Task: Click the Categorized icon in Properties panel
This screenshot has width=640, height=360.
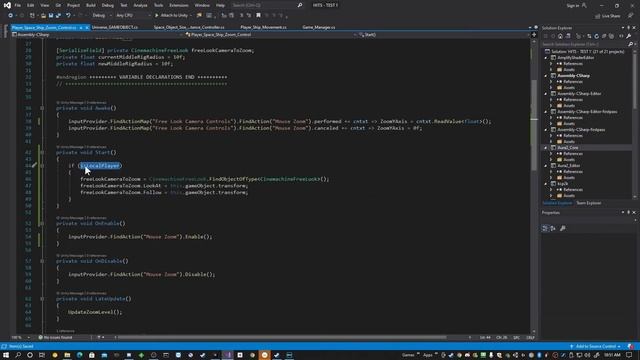Action: (545, 229)
